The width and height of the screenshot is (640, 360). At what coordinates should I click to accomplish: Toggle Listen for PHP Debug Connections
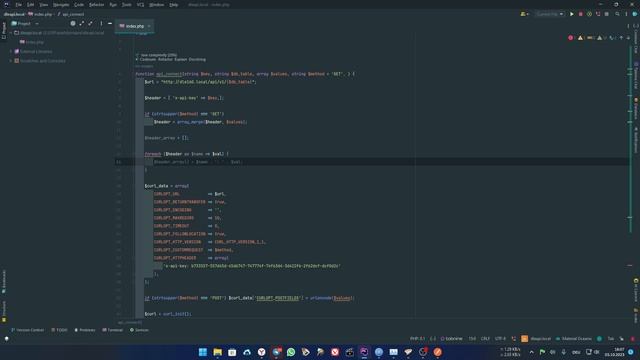pos(598,14)
